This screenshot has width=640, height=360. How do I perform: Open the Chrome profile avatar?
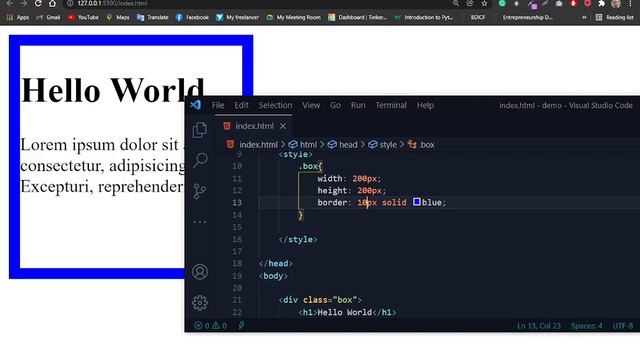(616, 4)
